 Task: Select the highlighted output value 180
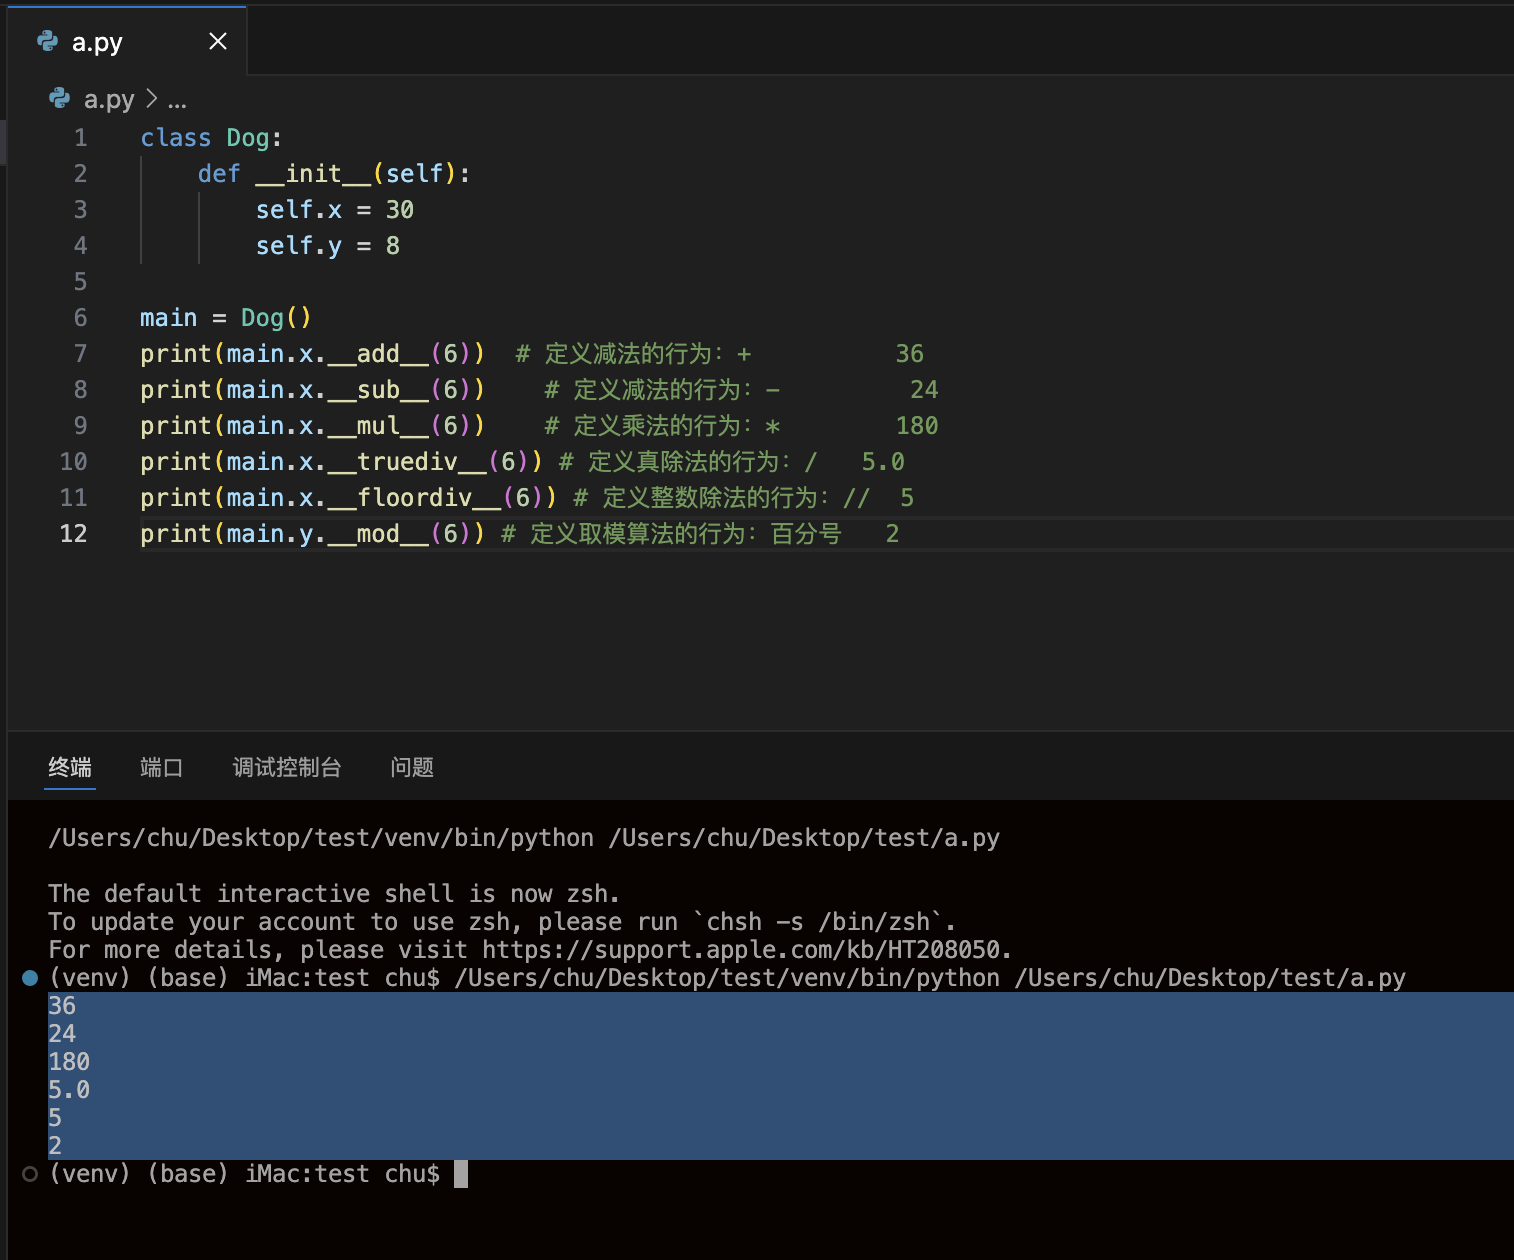pos(67,1061)
